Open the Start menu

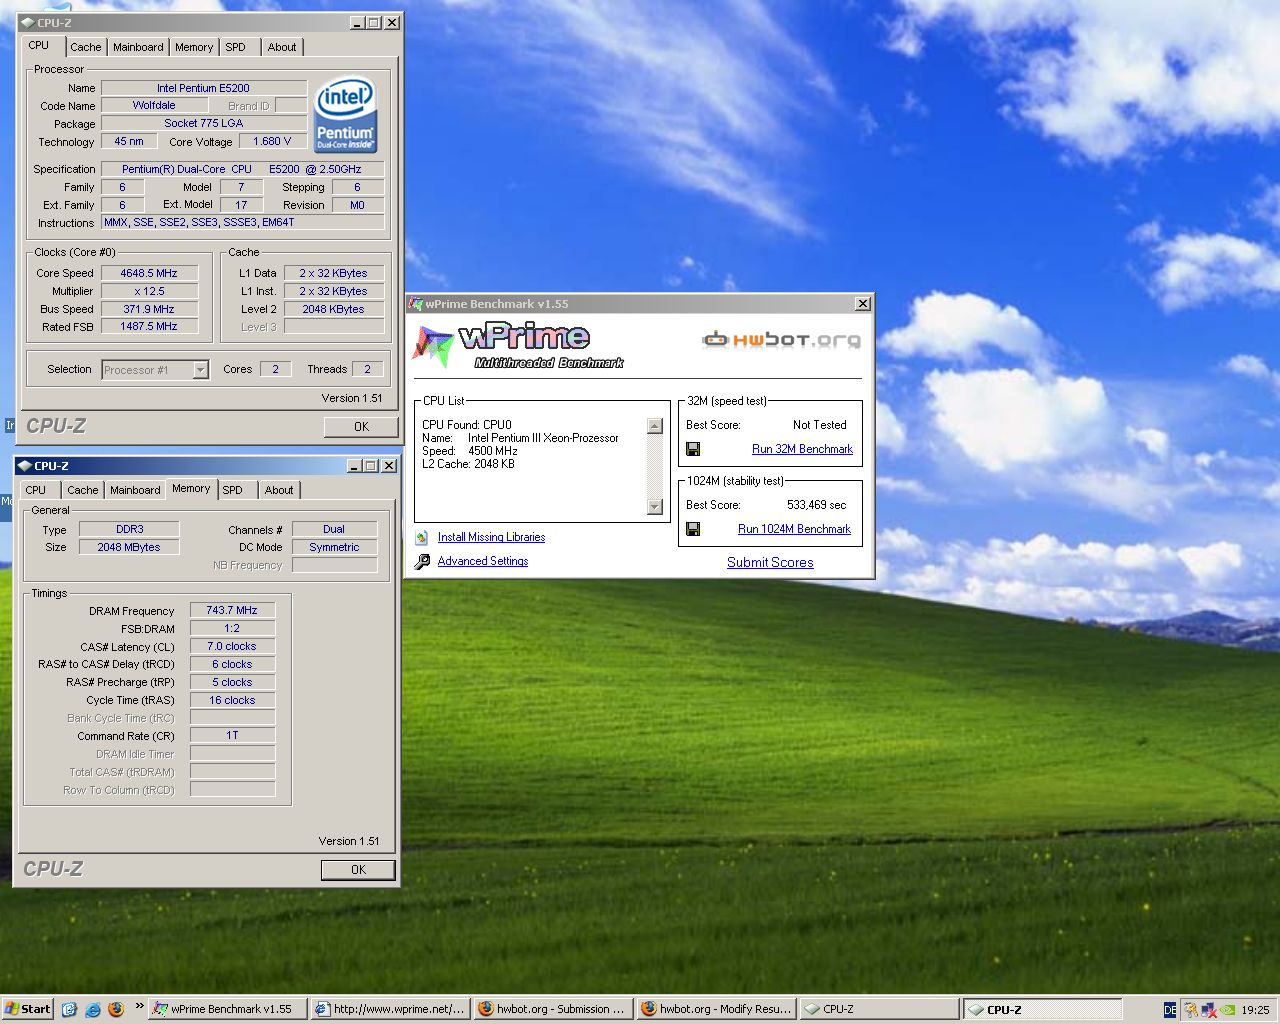pyautogui.click(x=27, y=1009)
